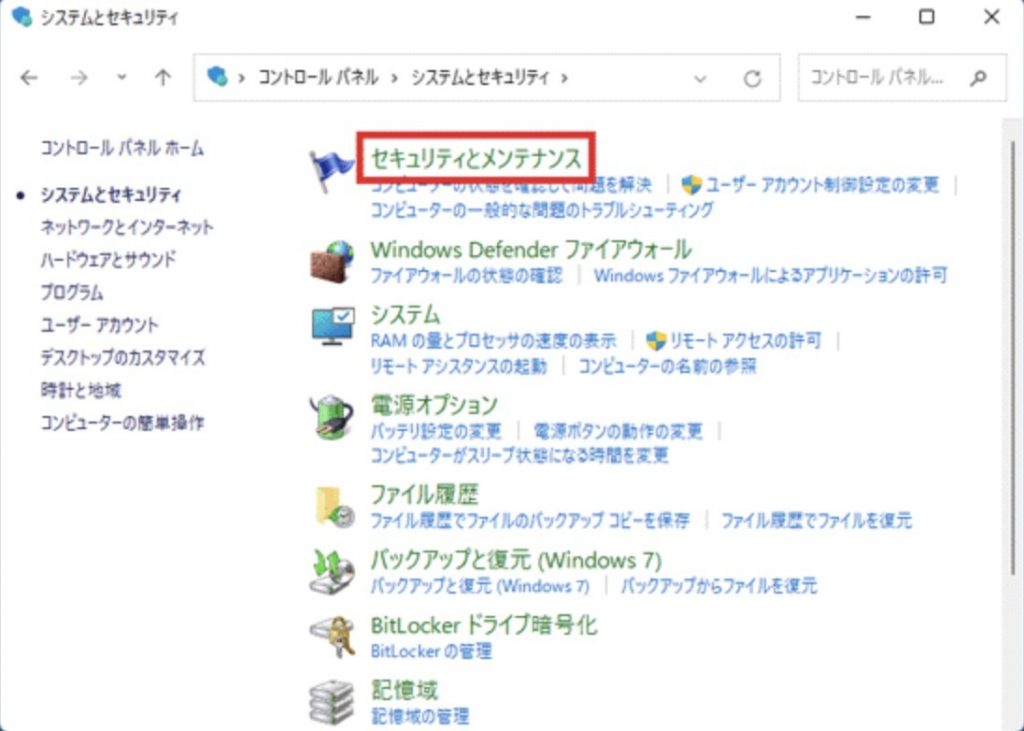Click コンピューターの状態を確認して問題を解決 link

(x=511, y=185)
